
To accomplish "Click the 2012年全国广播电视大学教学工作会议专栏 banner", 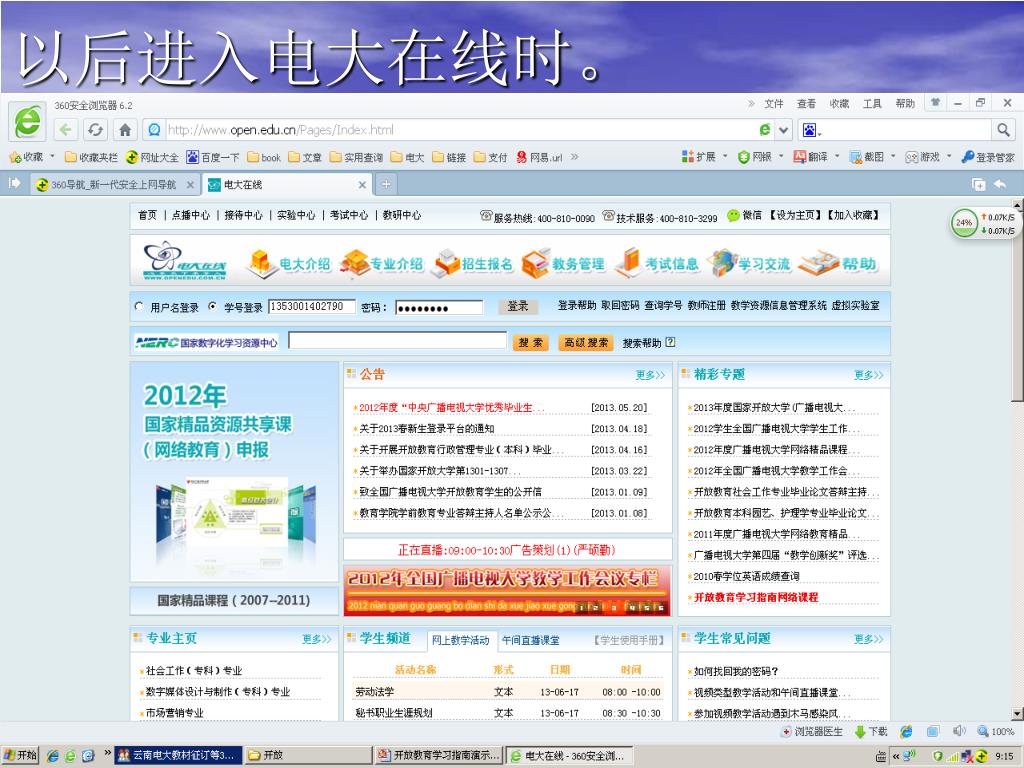I will coord(507,590).
